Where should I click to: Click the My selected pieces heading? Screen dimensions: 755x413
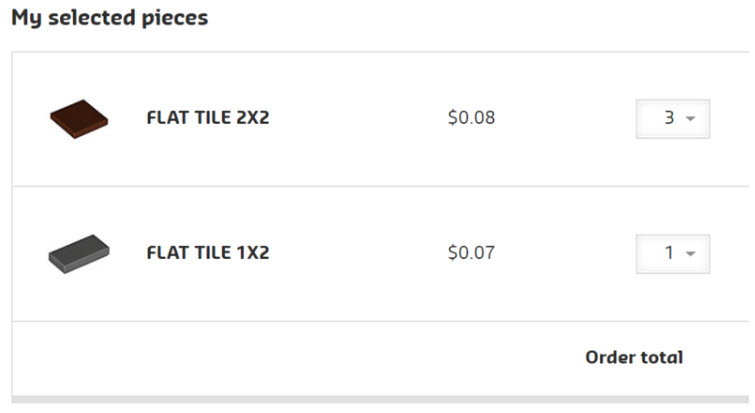109,19
